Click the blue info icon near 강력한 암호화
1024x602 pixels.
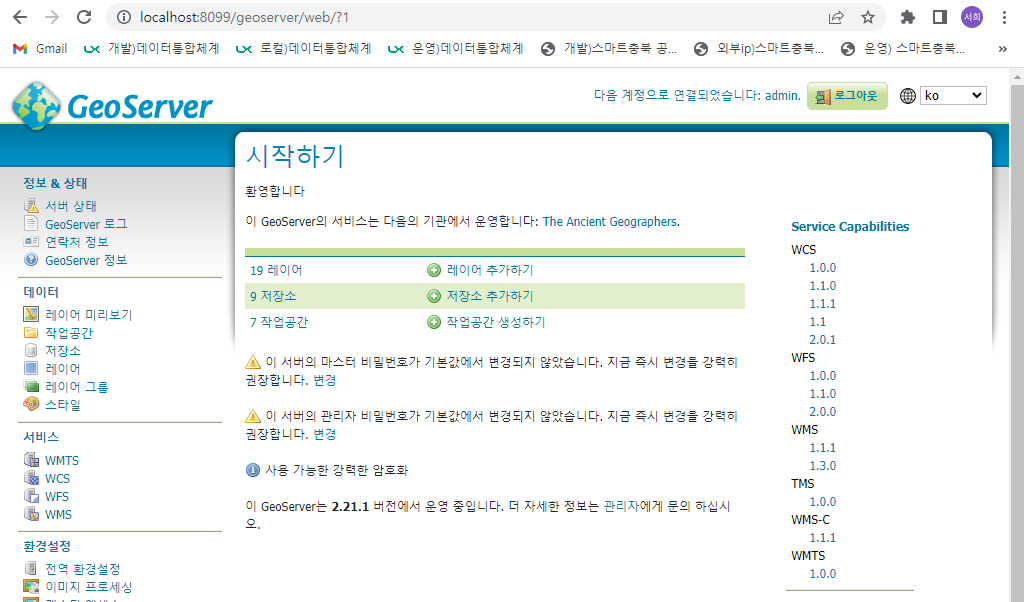click(253, 470)
